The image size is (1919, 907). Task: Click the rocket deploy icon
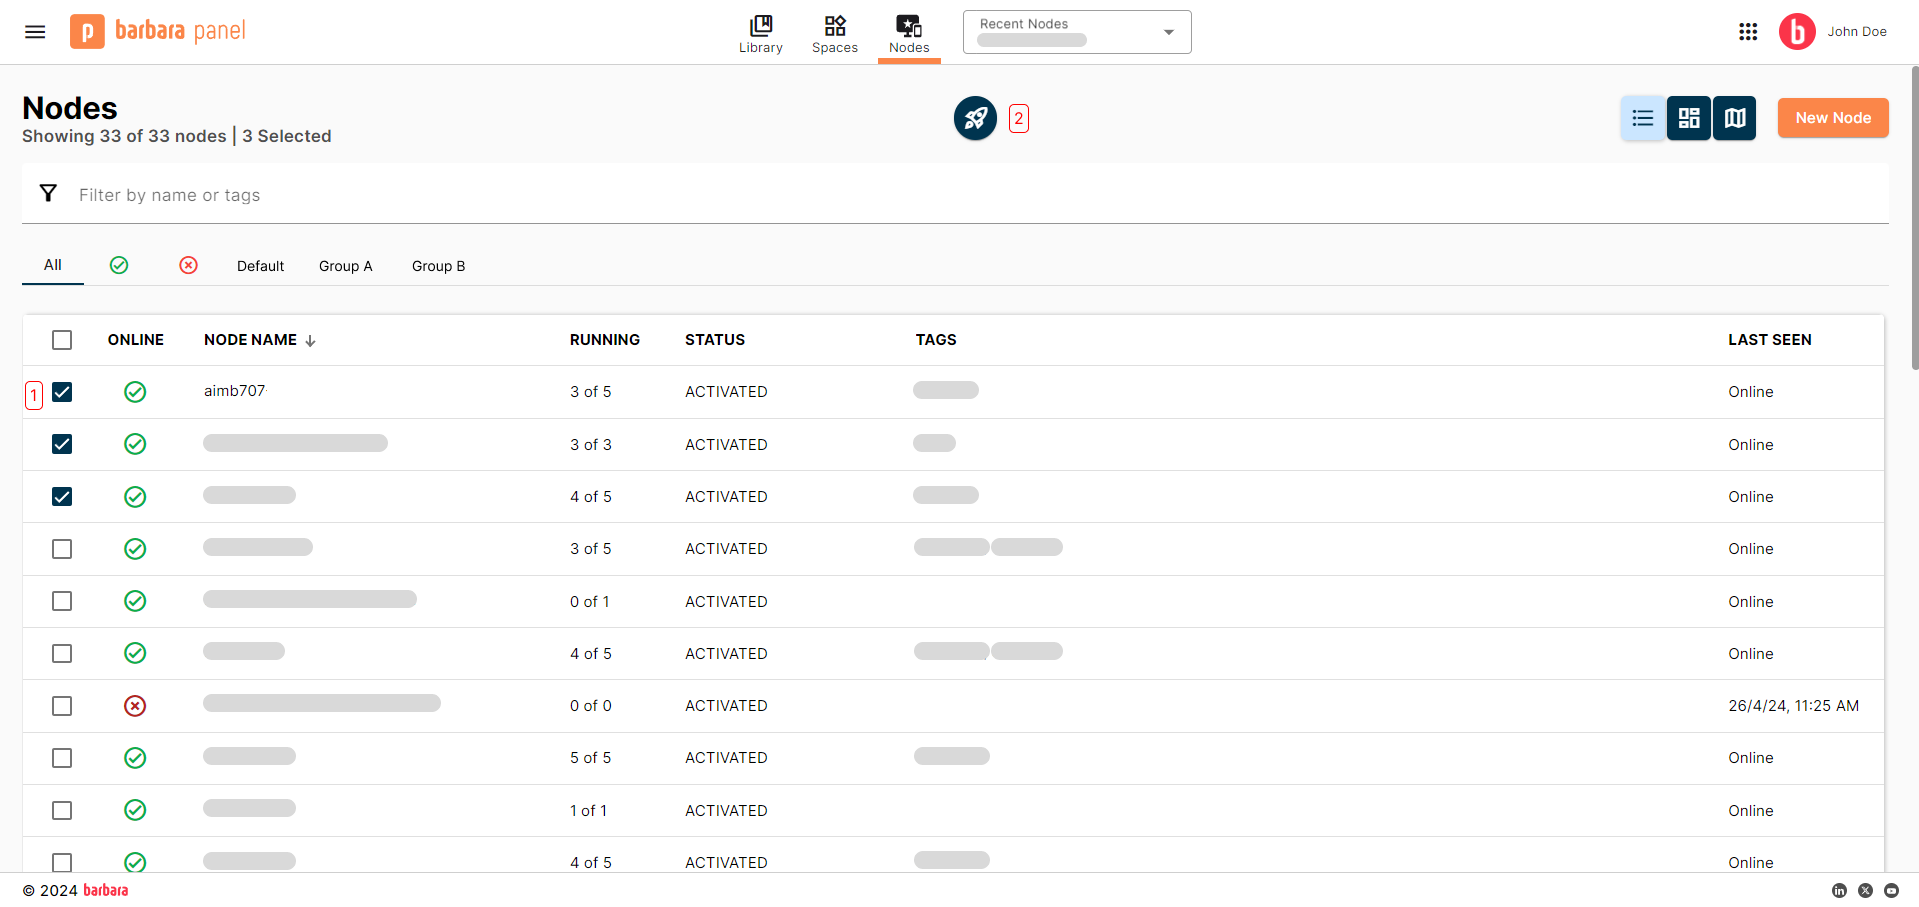pos(975,118)
